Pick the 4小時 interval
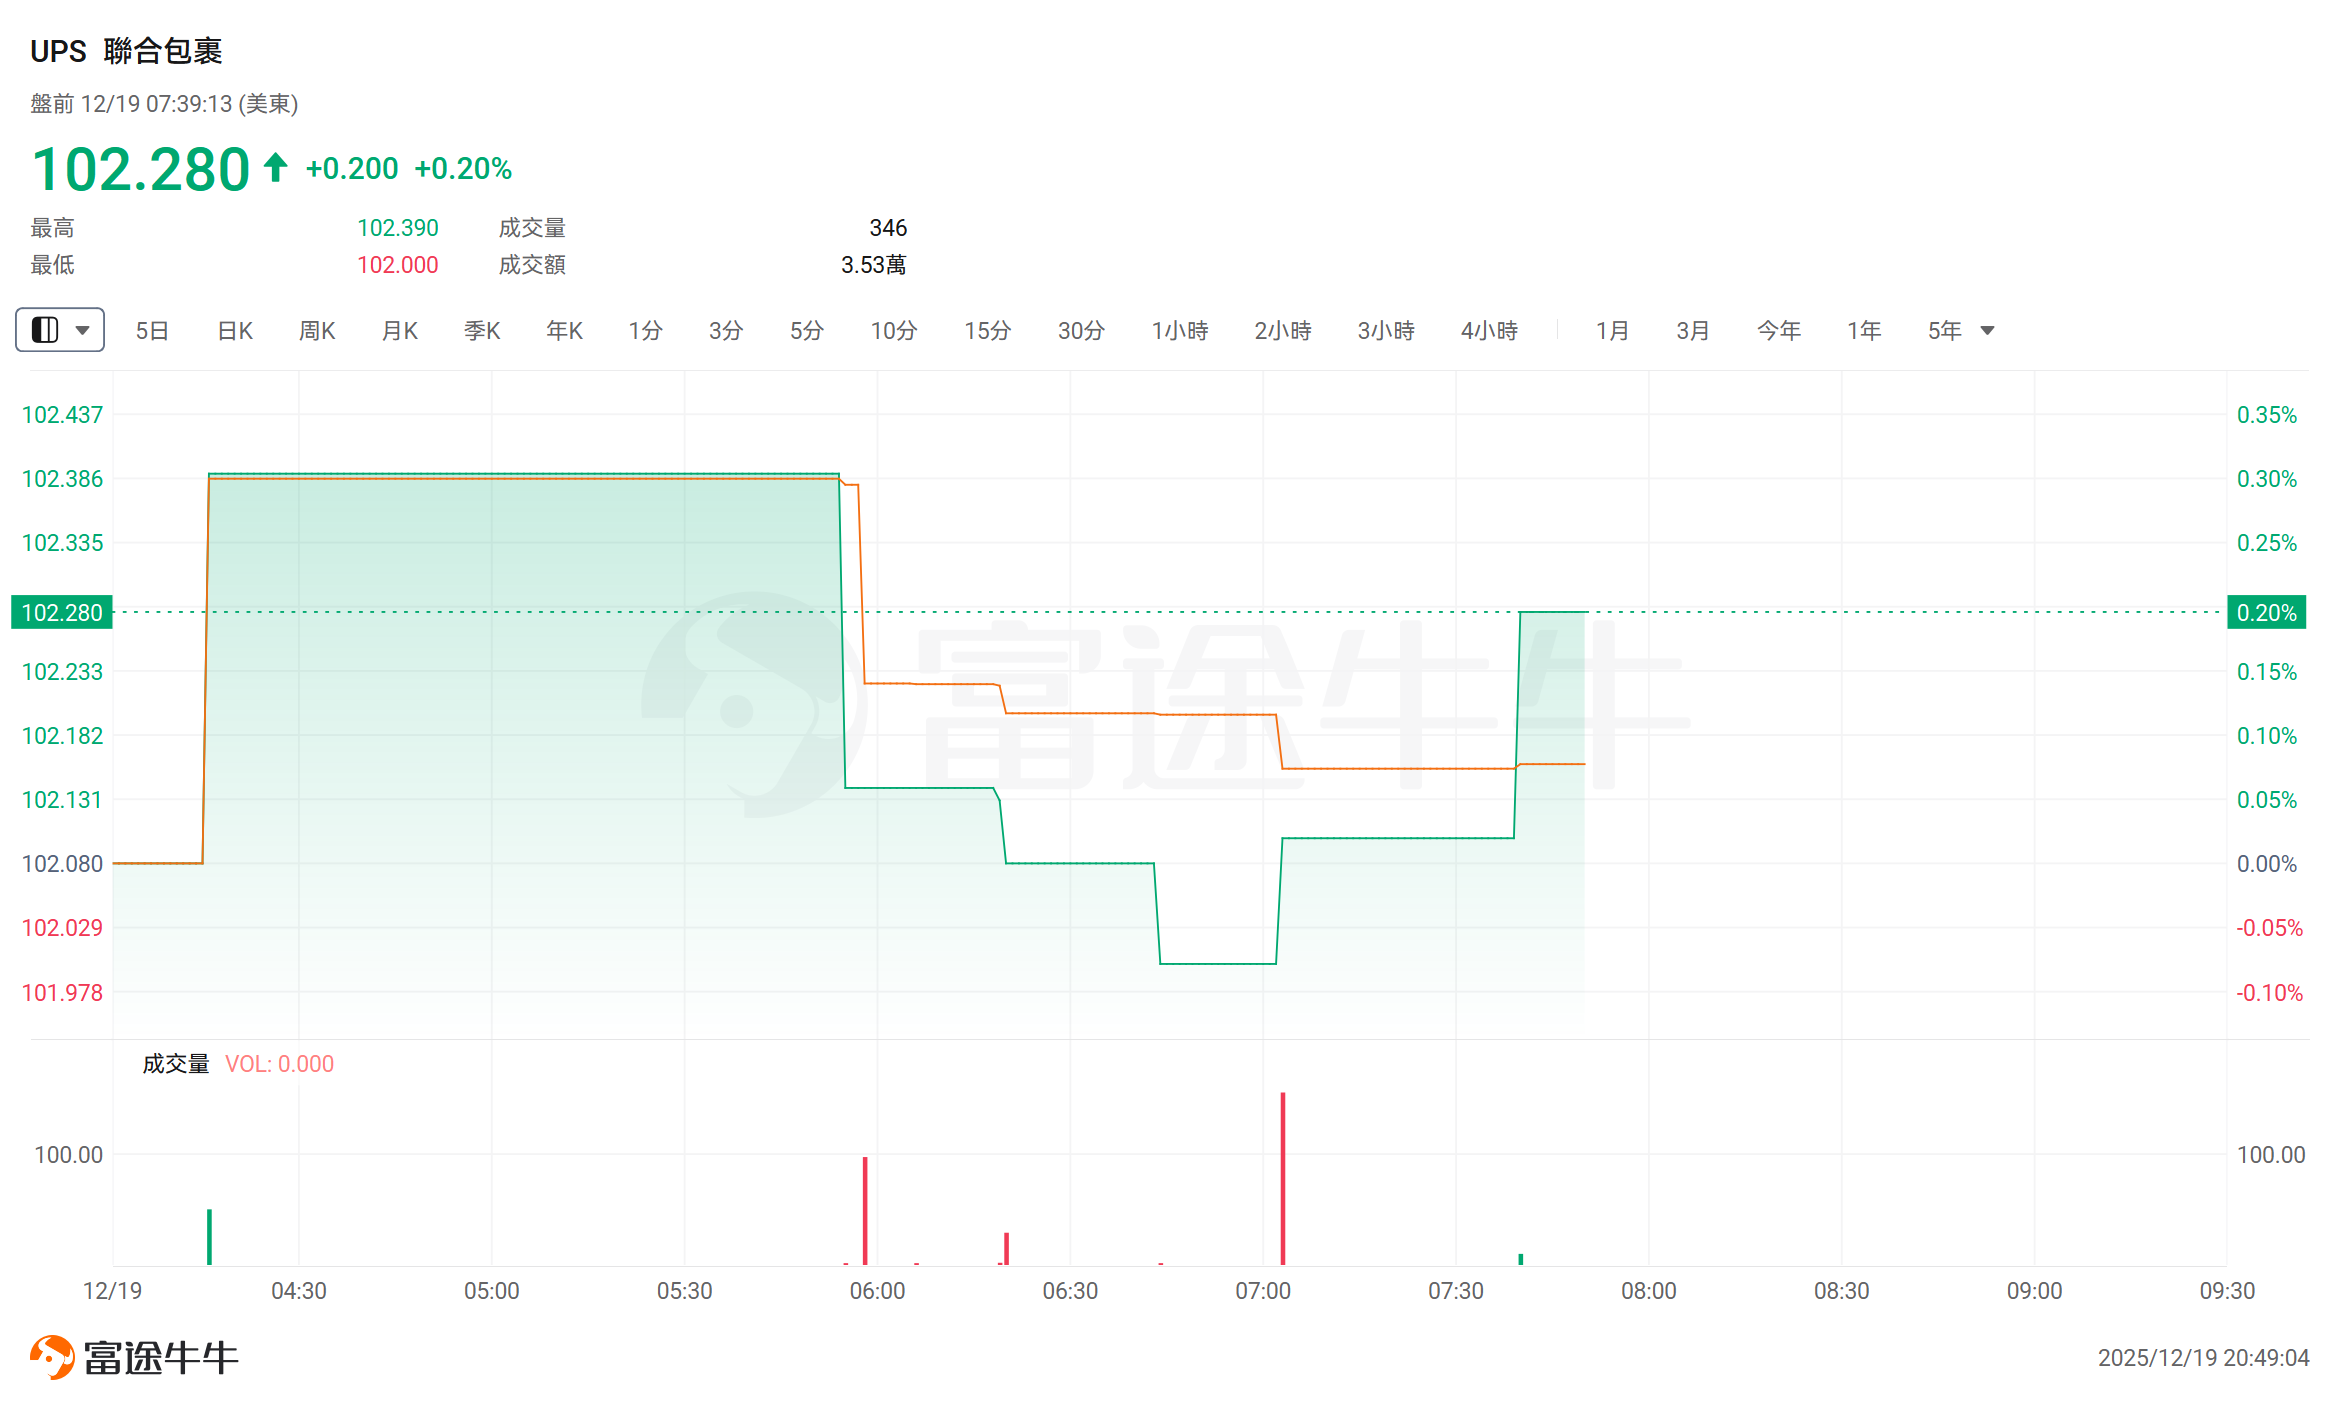Viewport: 2340px width, 1408px height. point(1489,330)
